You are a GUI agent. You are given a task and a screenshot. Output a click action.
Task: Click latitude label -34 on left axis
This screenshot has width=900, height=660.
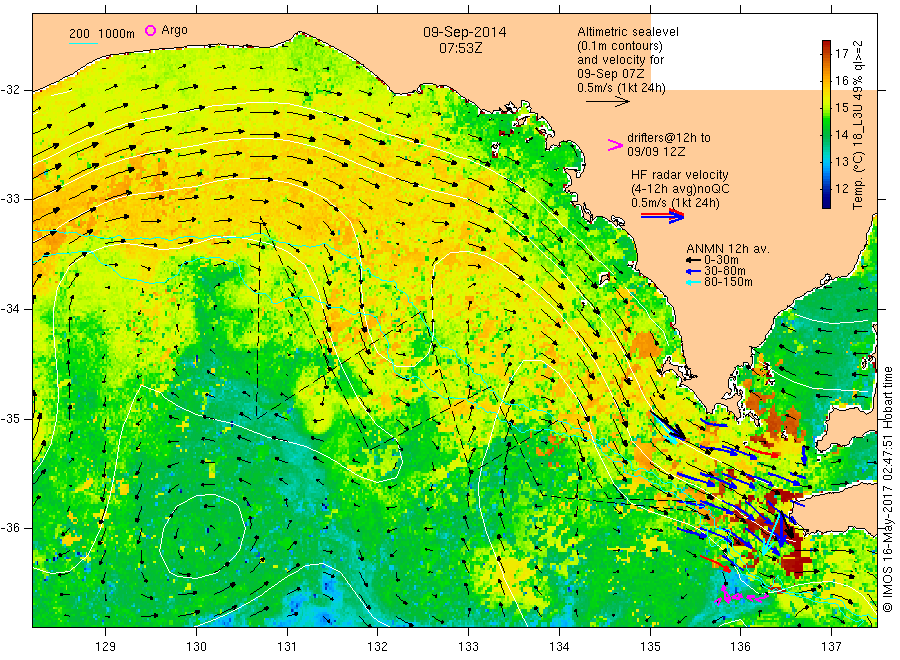point(10,309)
